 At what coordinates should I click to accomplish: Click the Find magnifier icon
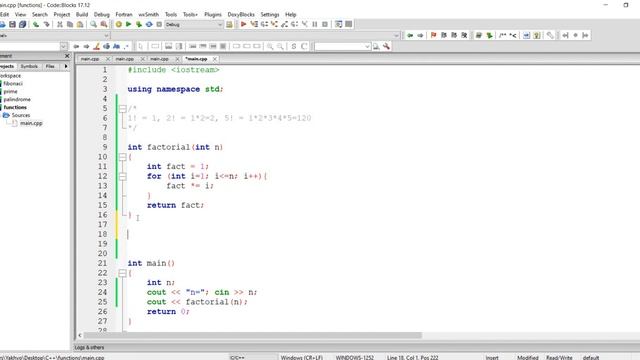(x=93, y=24)
